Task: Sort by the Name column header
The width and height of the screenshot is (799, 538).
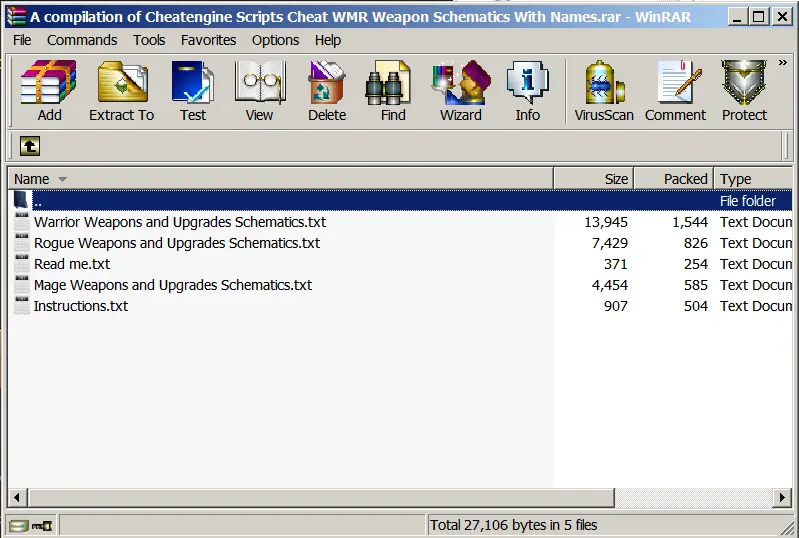Action: pyautogui.click(x=281, y=179)
